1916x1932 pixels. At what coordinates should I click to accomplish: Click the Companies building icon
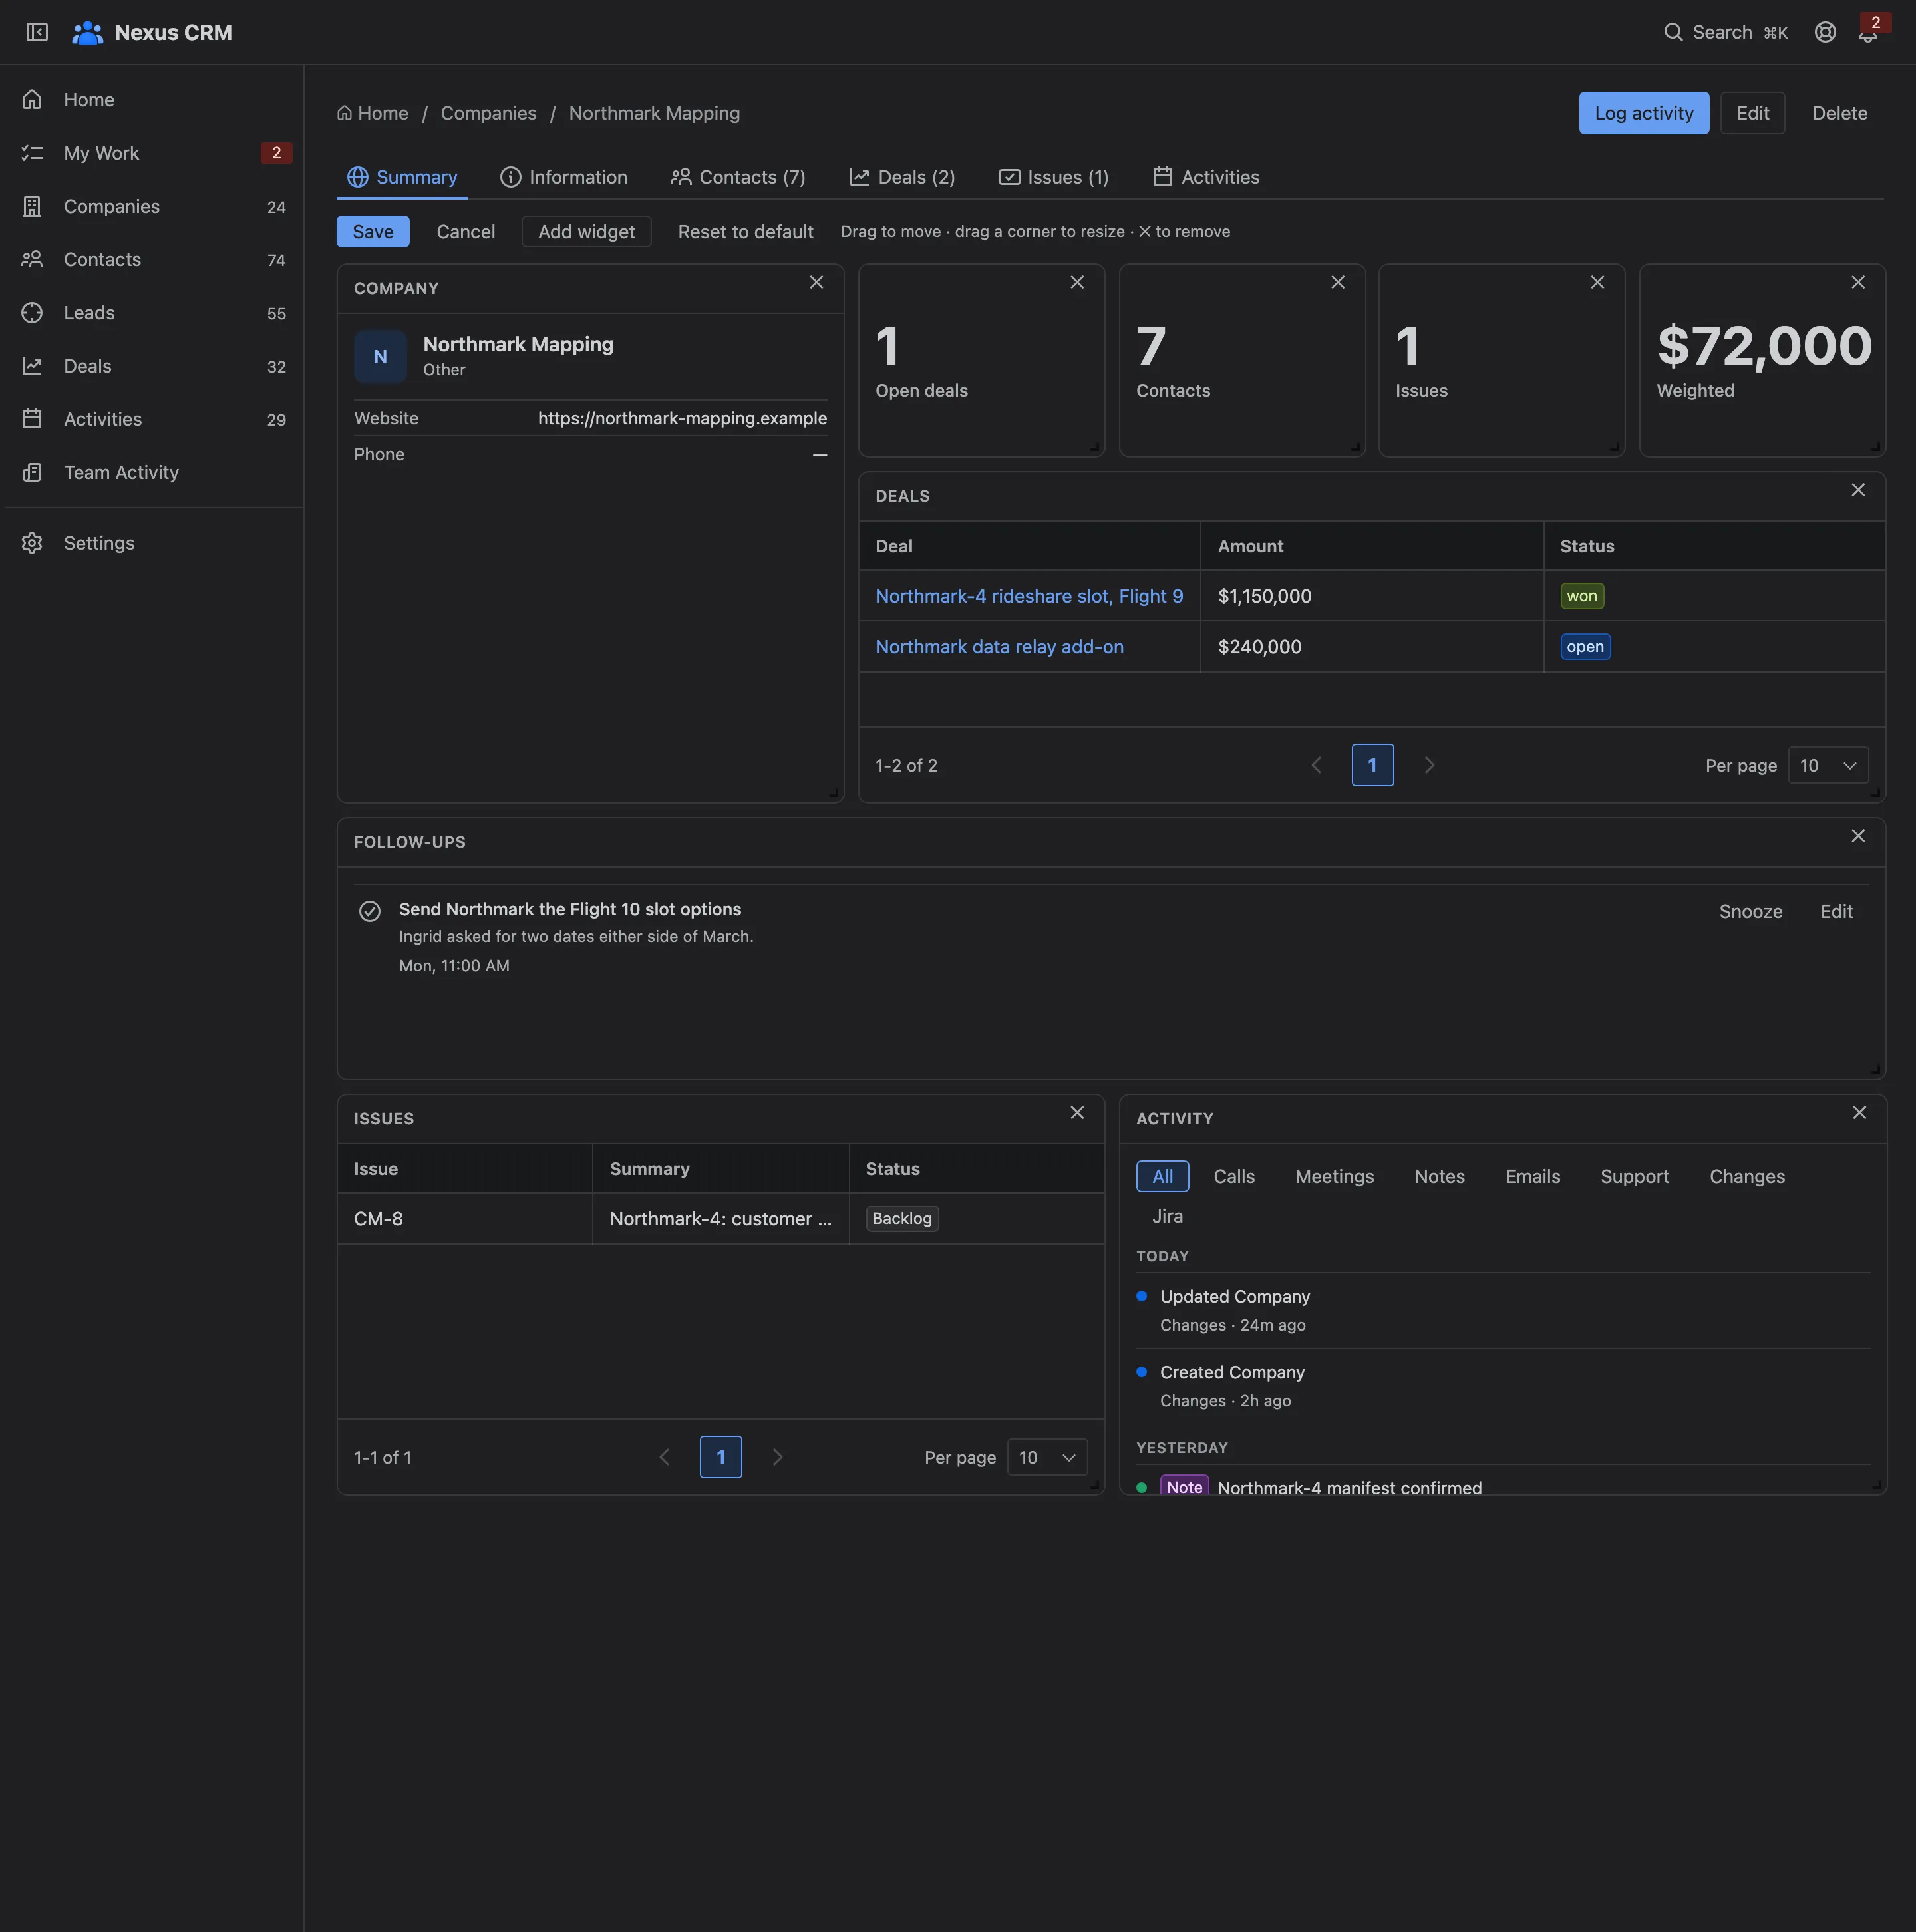[32, 206]
